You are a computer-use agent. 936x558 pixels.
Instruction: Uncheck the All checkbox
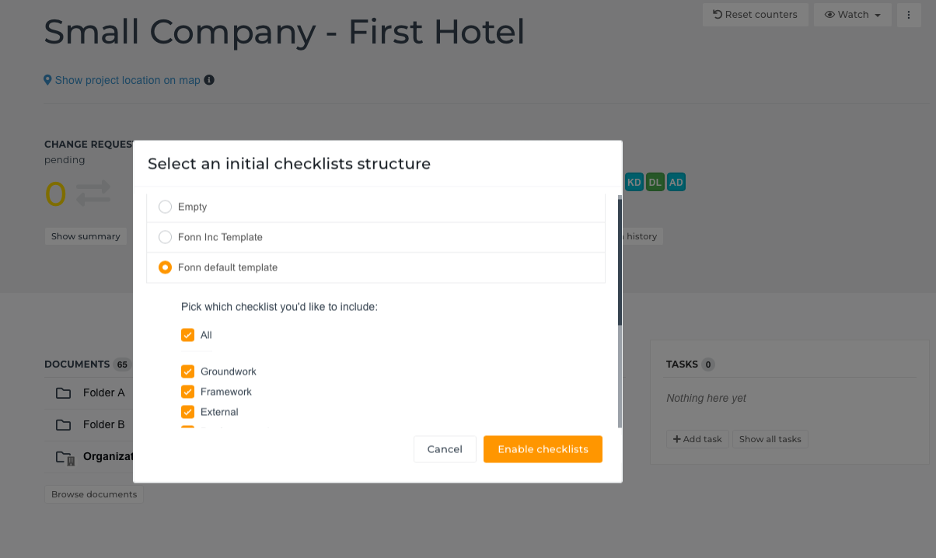coord(187,335)
